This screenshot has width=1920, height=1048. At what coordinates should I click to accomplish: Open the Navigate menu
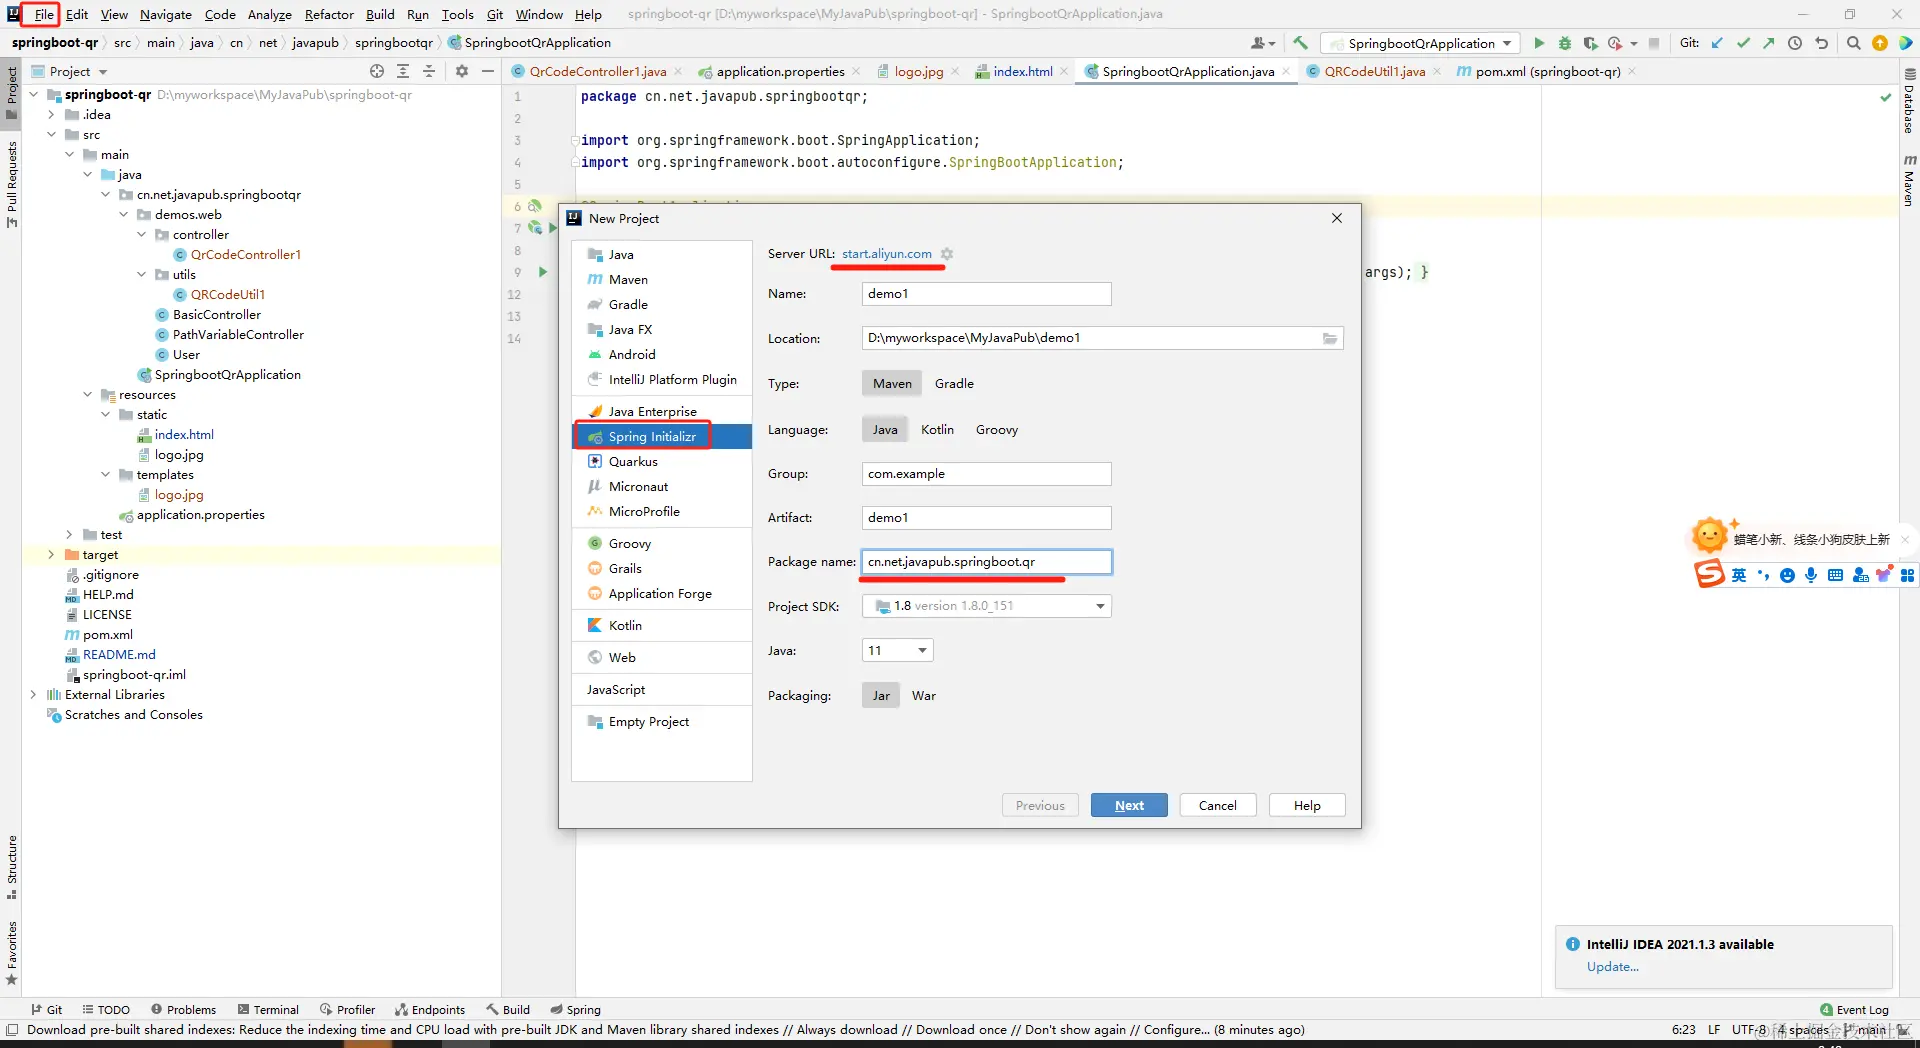pos(165,14)
